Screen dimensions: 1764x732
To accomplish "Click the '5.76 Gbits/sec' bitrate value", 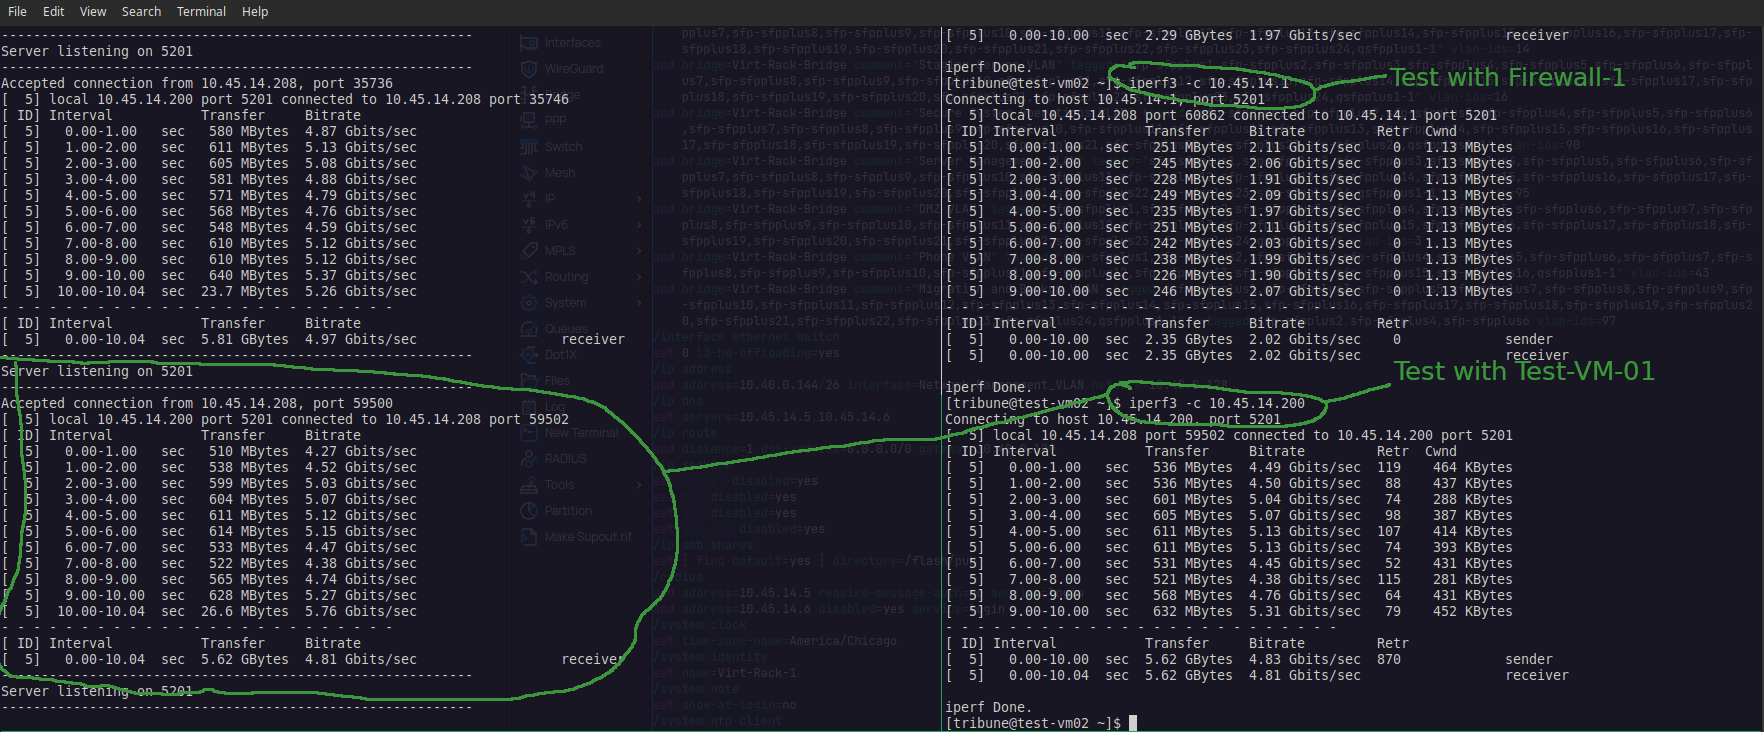I will pos(361,611).
